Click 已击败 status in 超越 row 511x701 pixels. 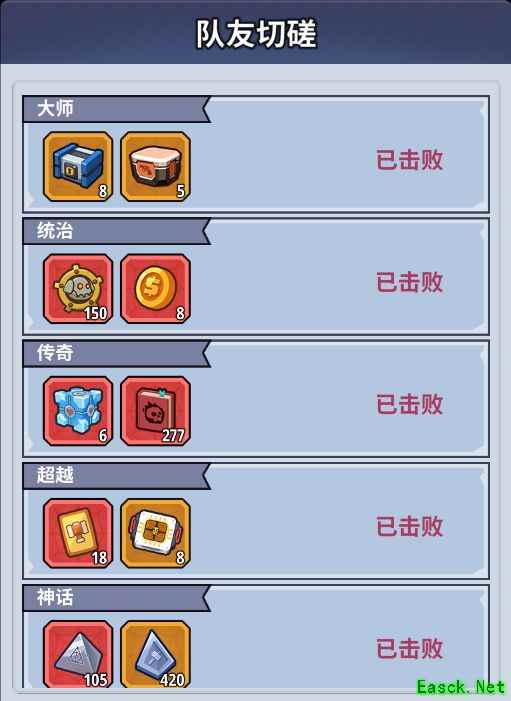pos(410,527)
